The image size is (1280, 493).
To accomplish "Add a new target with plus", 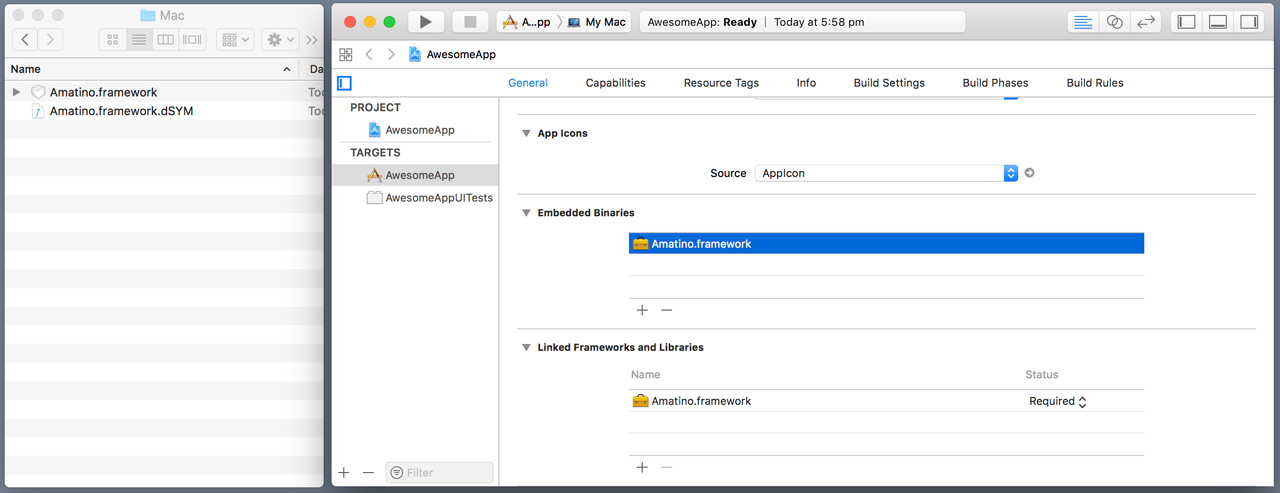I will coord(344,472).
